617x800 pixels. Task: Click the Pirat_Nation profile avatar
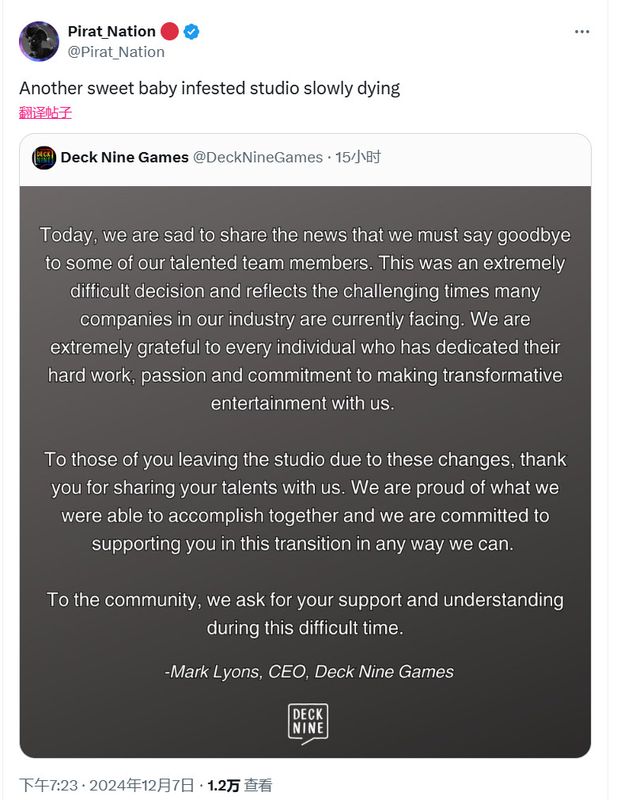click(39, 41)
